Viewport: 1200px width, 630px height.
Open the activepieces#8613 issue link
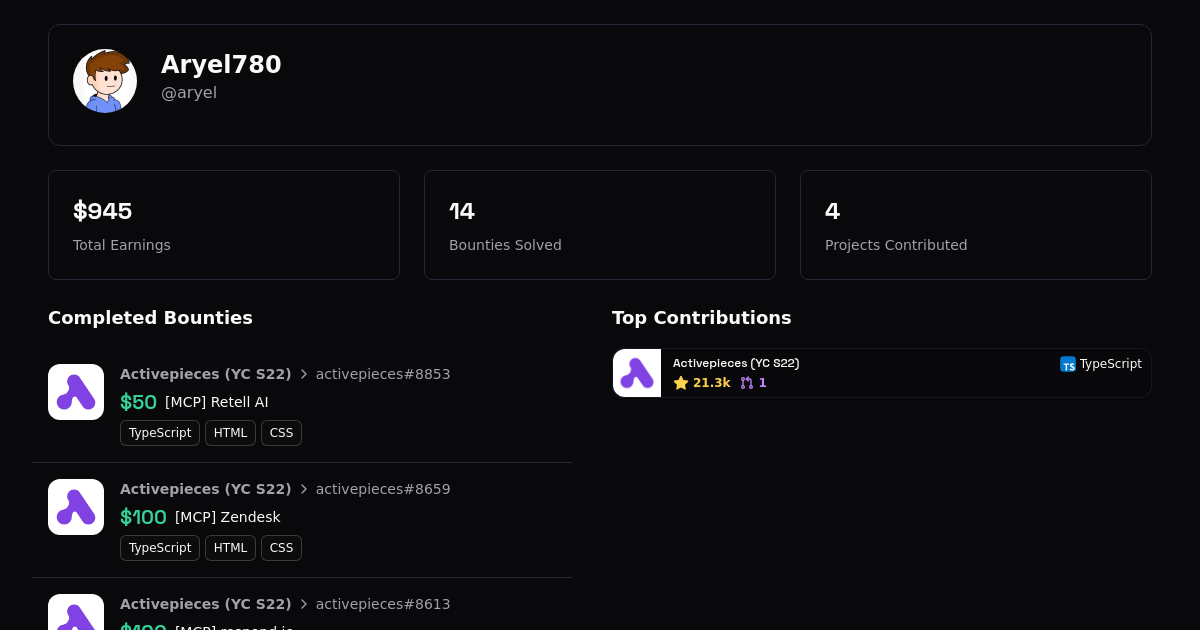[383, 604]
